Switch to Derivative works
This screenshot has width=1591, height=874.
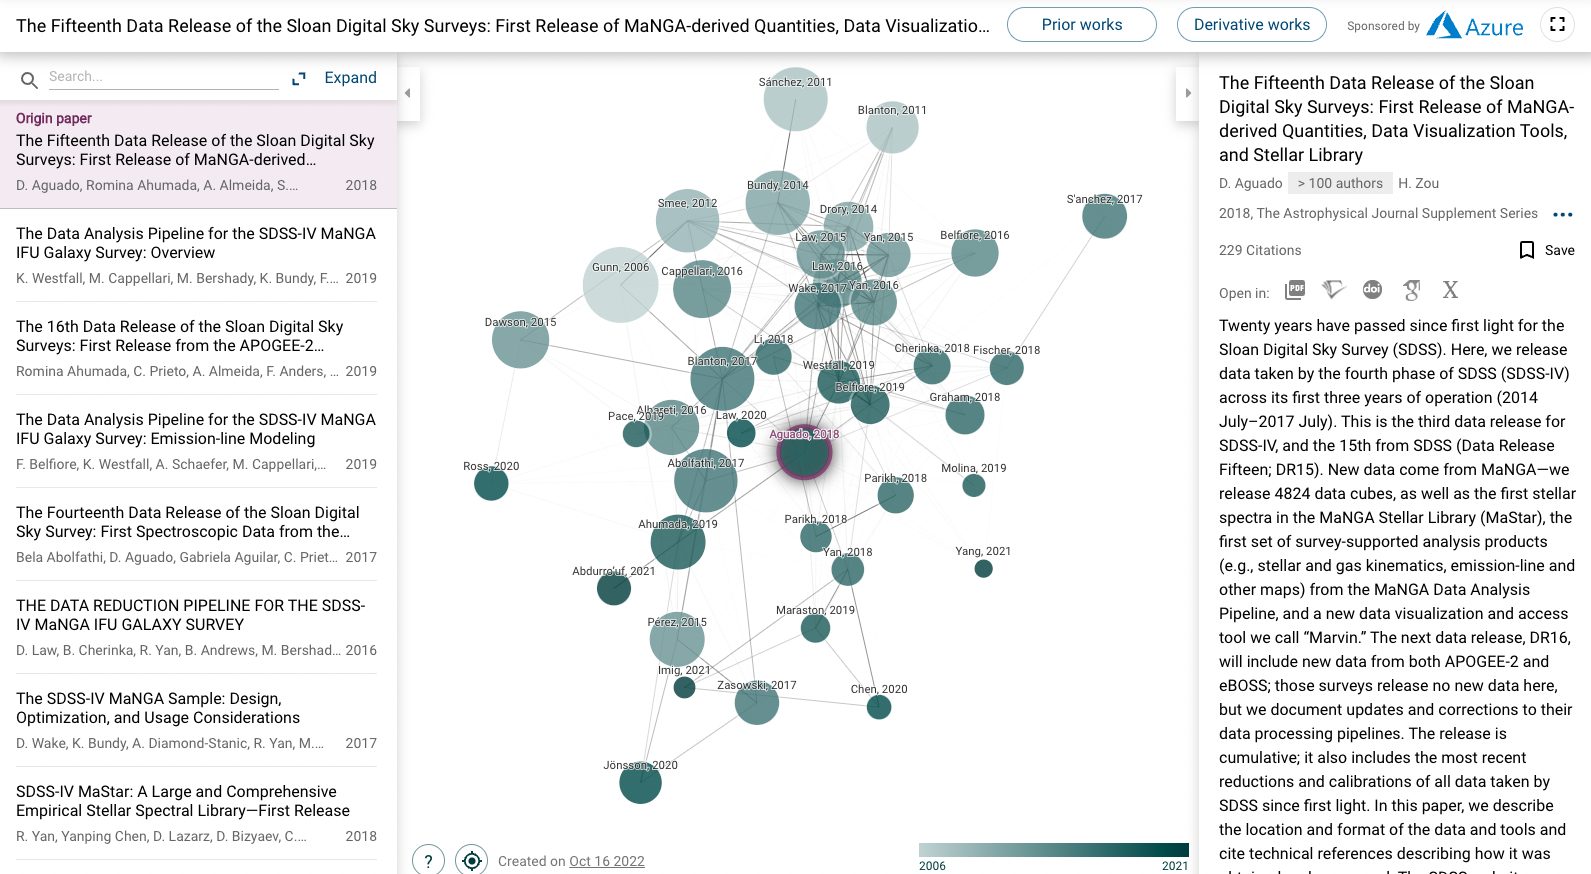pyautogui.click(x=1251, y=25)
